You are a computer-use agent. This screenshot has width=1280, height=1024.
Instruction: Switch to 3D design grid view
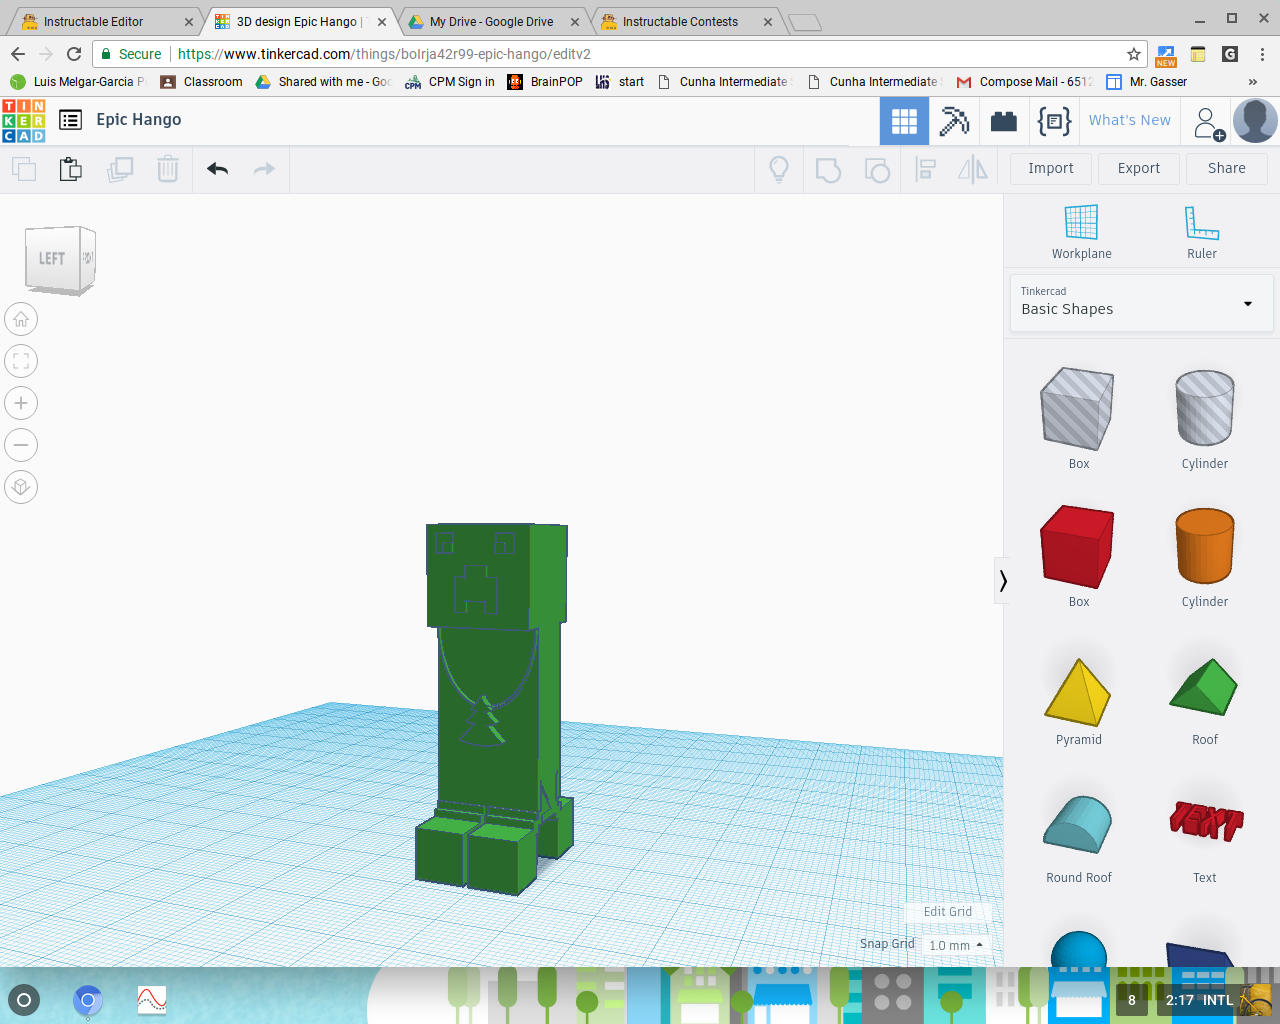pyautogui.click(x=904, y=121)
